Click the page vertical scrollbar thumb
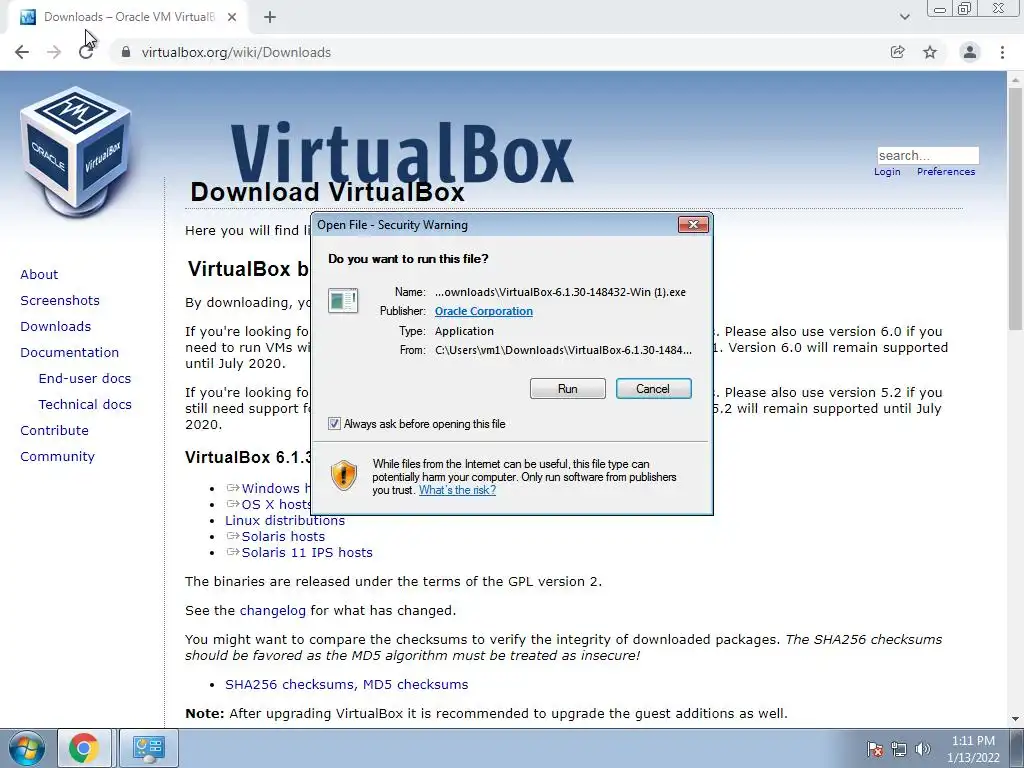Viewport: 1024px width, 768px height. pyautogui.click(x=1015, y=209)
